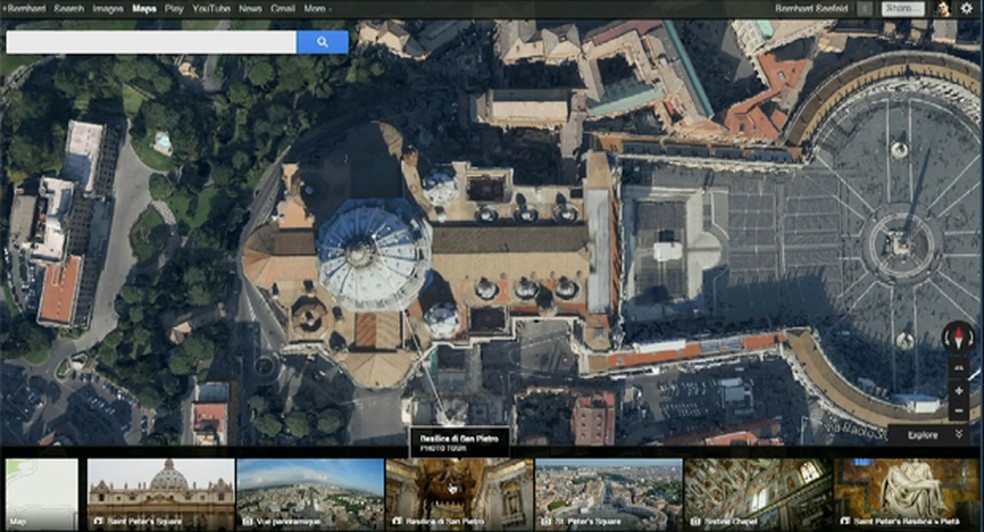Go to Images in top bar
Image resolution: width=984 pixels, height=532 pixels.
(x=107, y=9)
